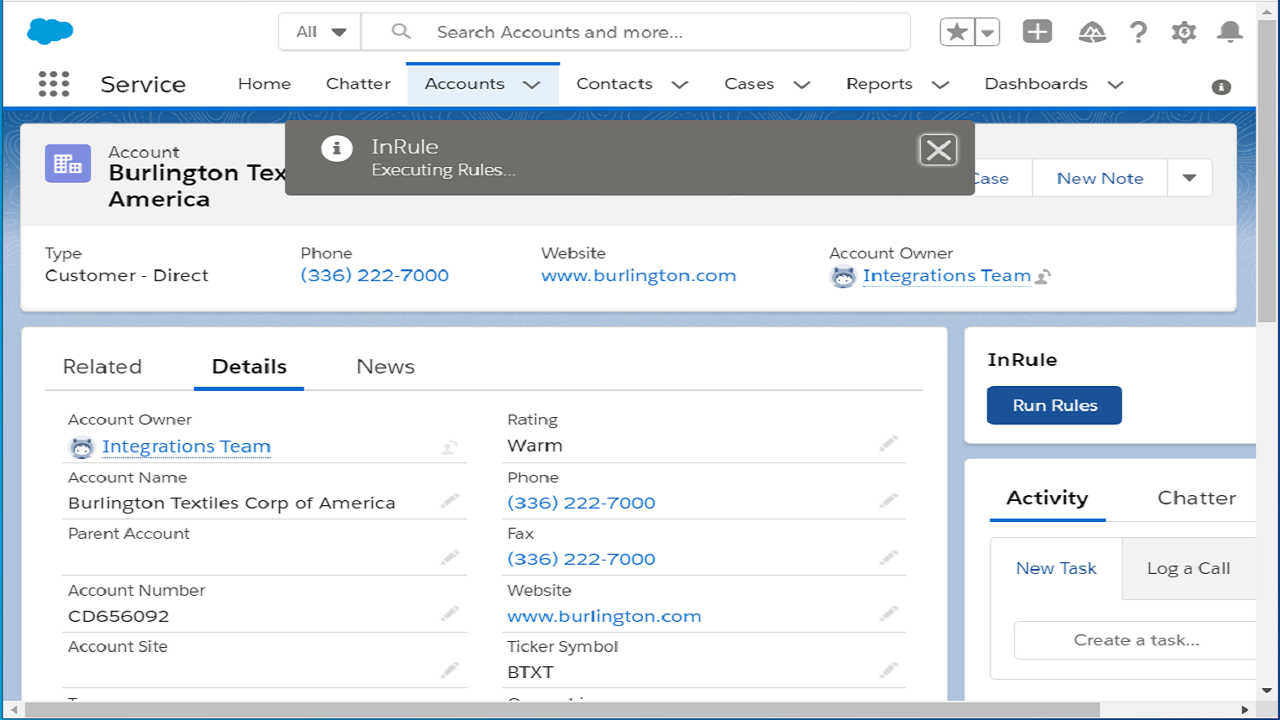Select the Activity tab
The image size is (1280, 720).
tap(1047, 497)
